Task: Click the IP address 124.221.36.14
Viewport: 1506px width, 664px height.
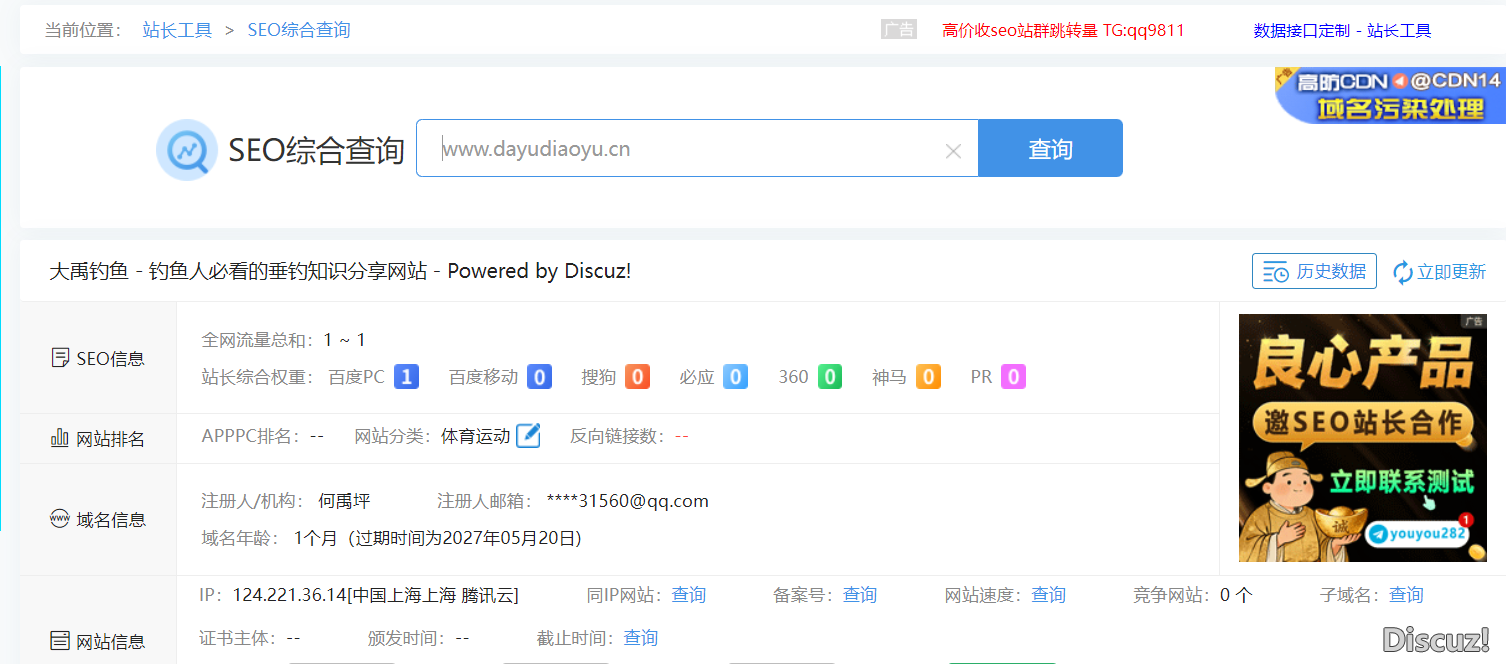Action: click(289, 595)
